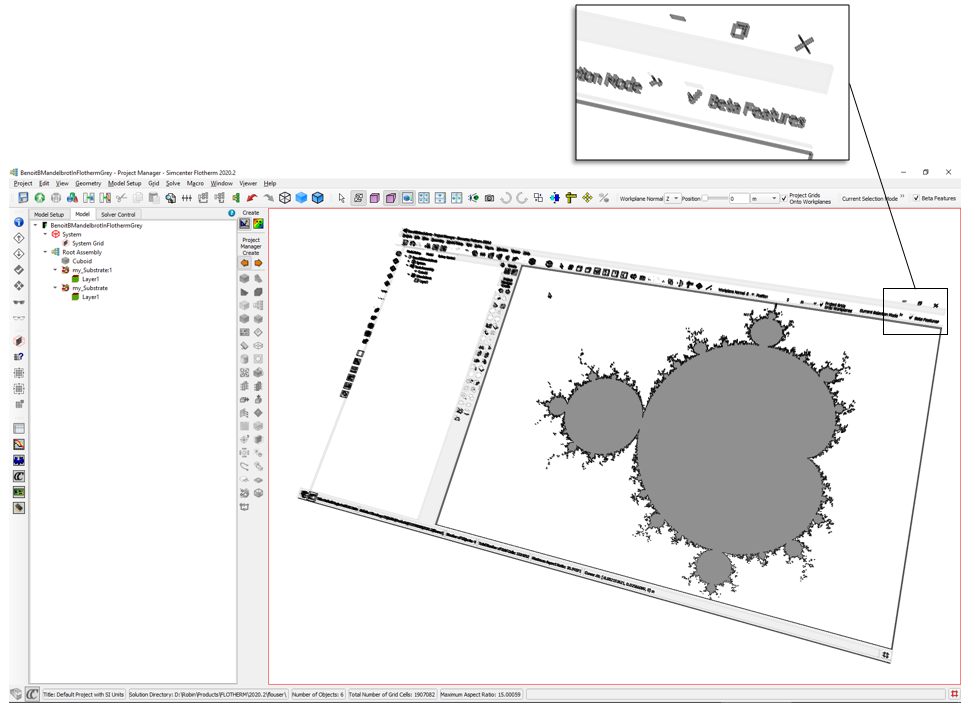Click the blue information icon in left sidebar
This screenshot has height=709, width=975.
(19, 222)
